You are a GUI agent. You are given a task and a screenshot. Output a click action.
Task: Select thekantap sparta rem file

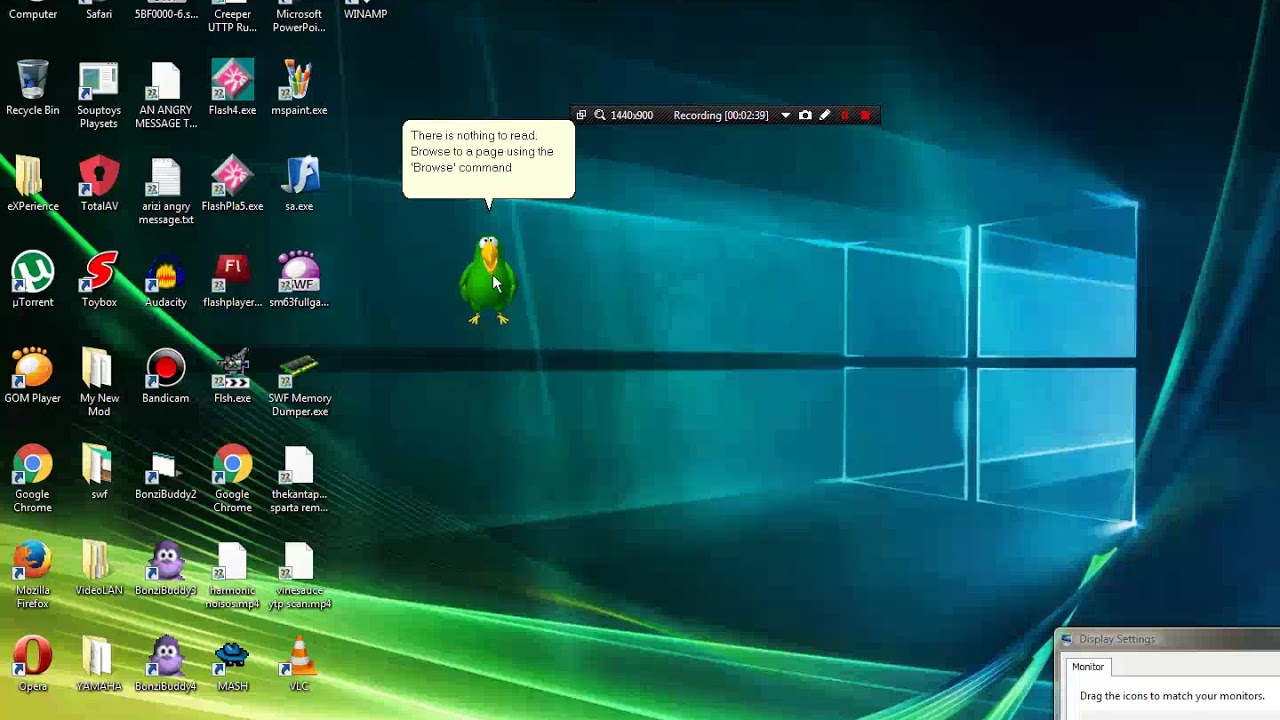(299, 479)
